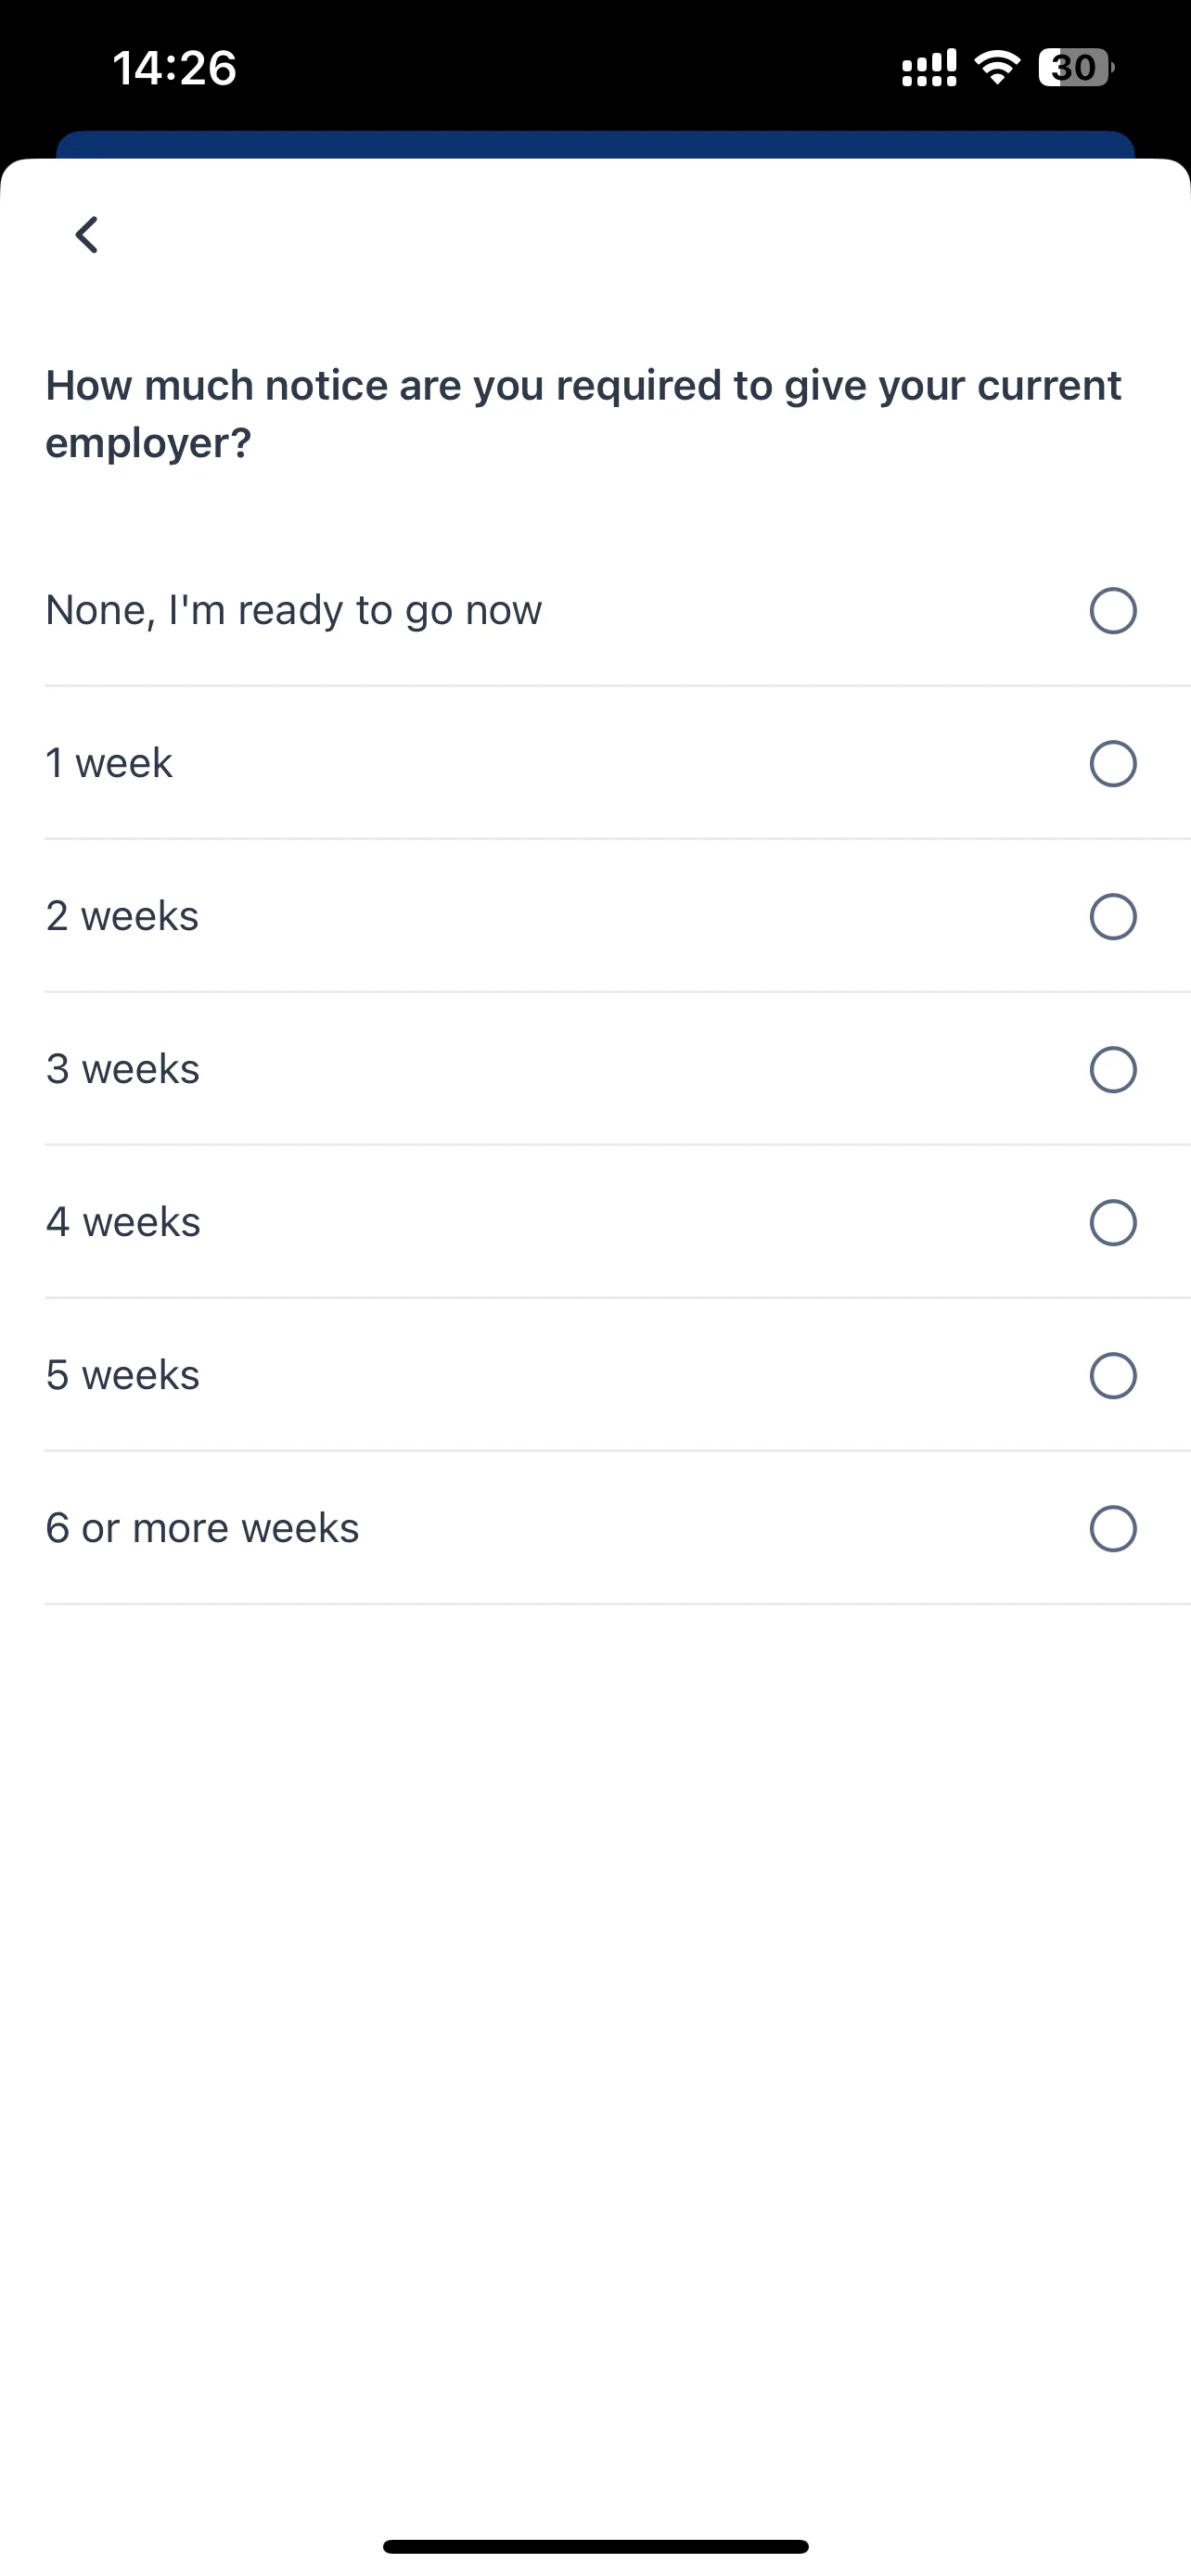This screenshot has height=2576, width=1191.
Task: Tap the '3 weeks' option text
Action: pyautogui.click(x=122, y=1069)
